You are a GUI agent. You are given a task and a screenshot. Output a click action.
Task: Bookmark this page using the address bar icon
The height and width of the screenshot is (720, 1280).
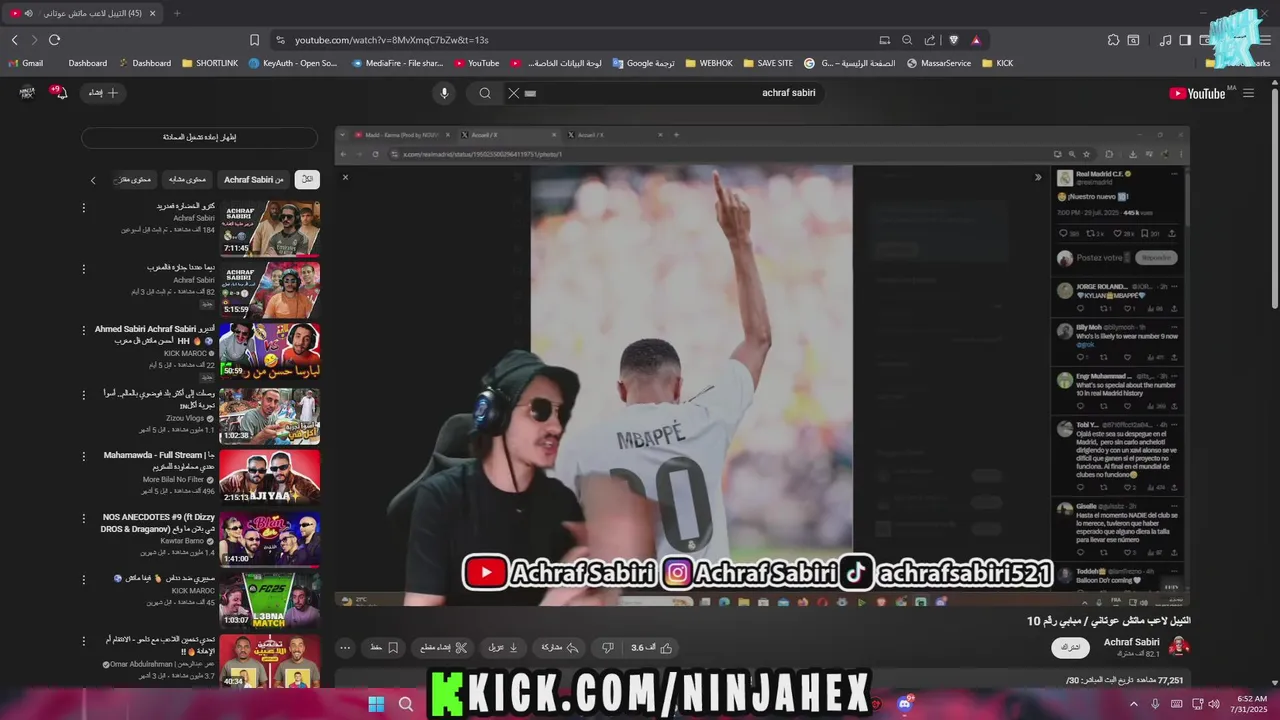point(254,40)
